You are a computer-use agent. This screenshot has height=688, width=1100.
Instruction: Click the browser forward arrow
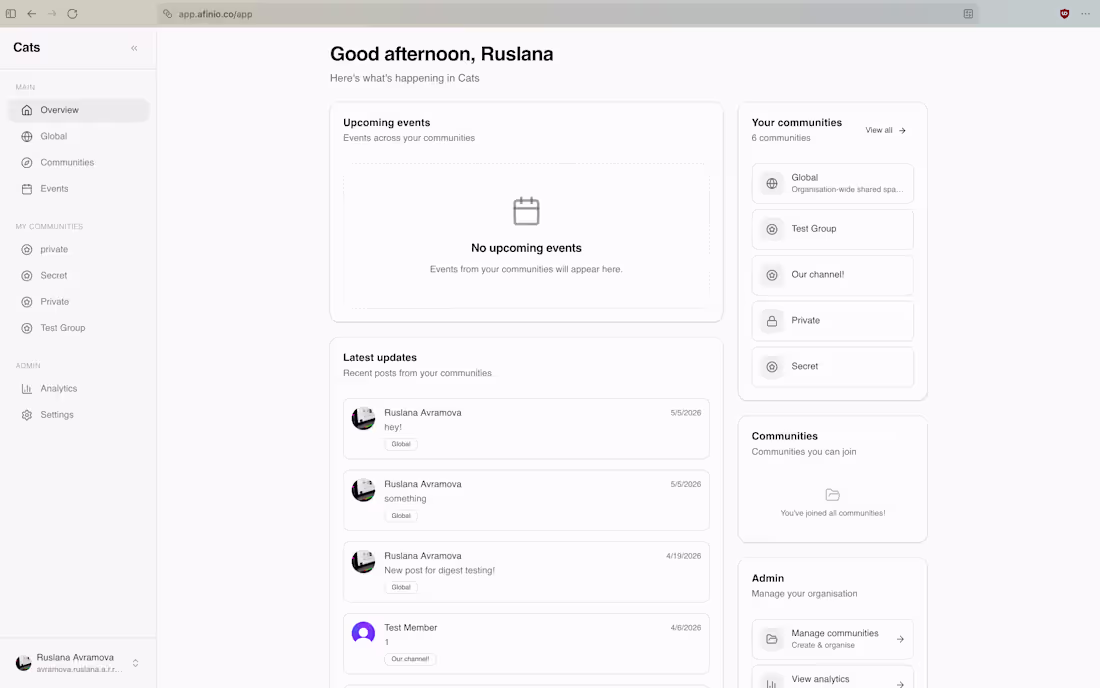coord(52,13)
